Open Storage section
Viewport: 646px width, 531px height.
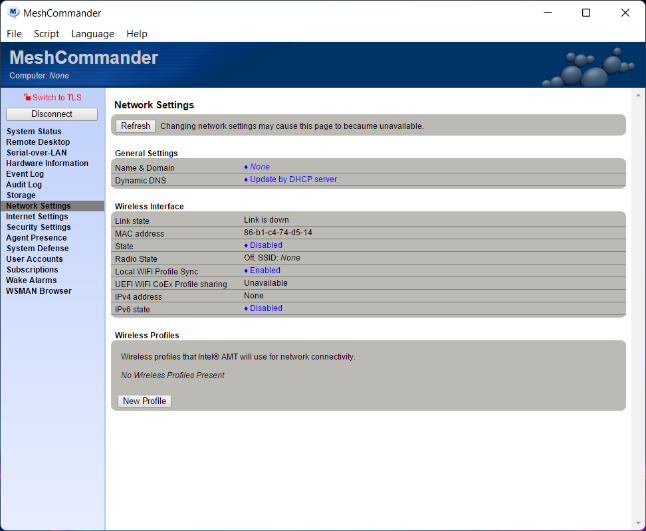(x=21, y=195)
